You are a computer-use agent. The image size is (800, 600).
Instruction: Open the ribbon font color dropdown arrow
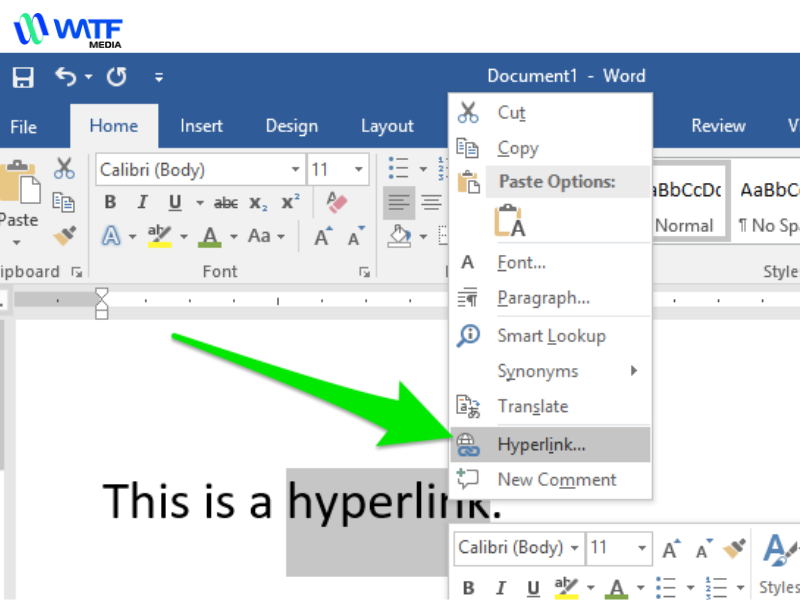tap(234, 237)
